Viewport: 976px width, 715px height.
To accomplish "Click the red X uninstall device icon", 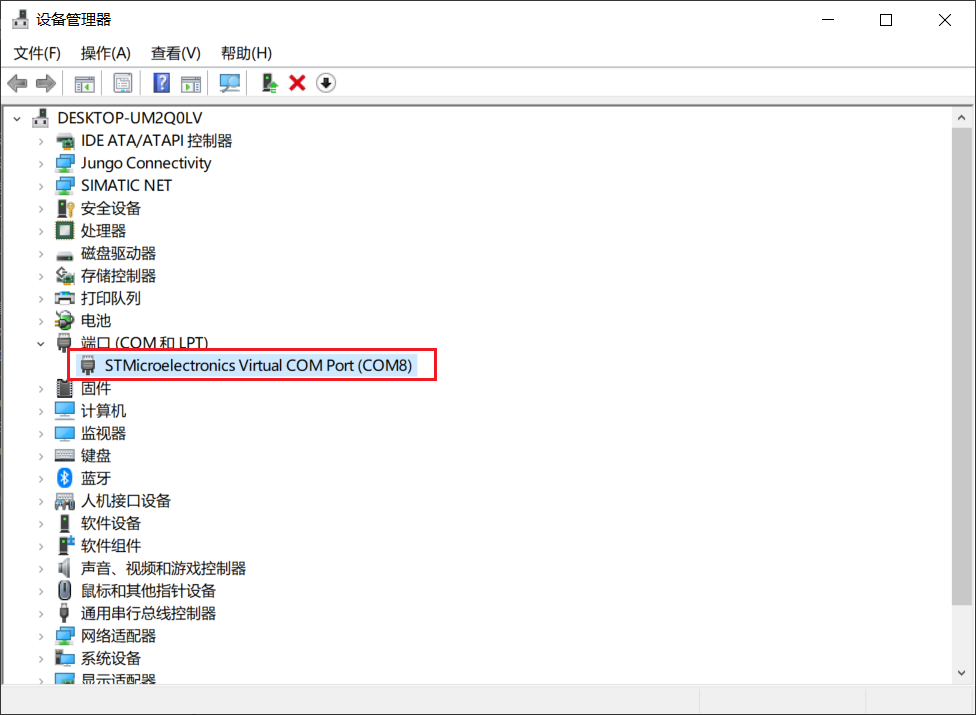I will tap(297, 83).
